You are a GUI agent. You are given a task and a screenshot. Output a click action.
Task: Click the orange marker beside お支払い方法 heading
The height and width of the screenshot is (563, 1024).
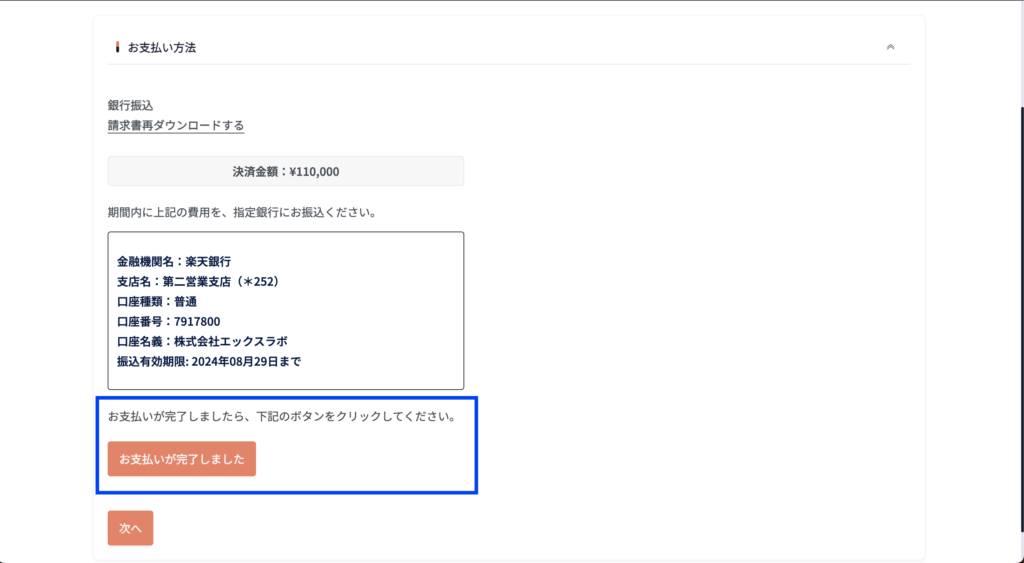(118, 47)
